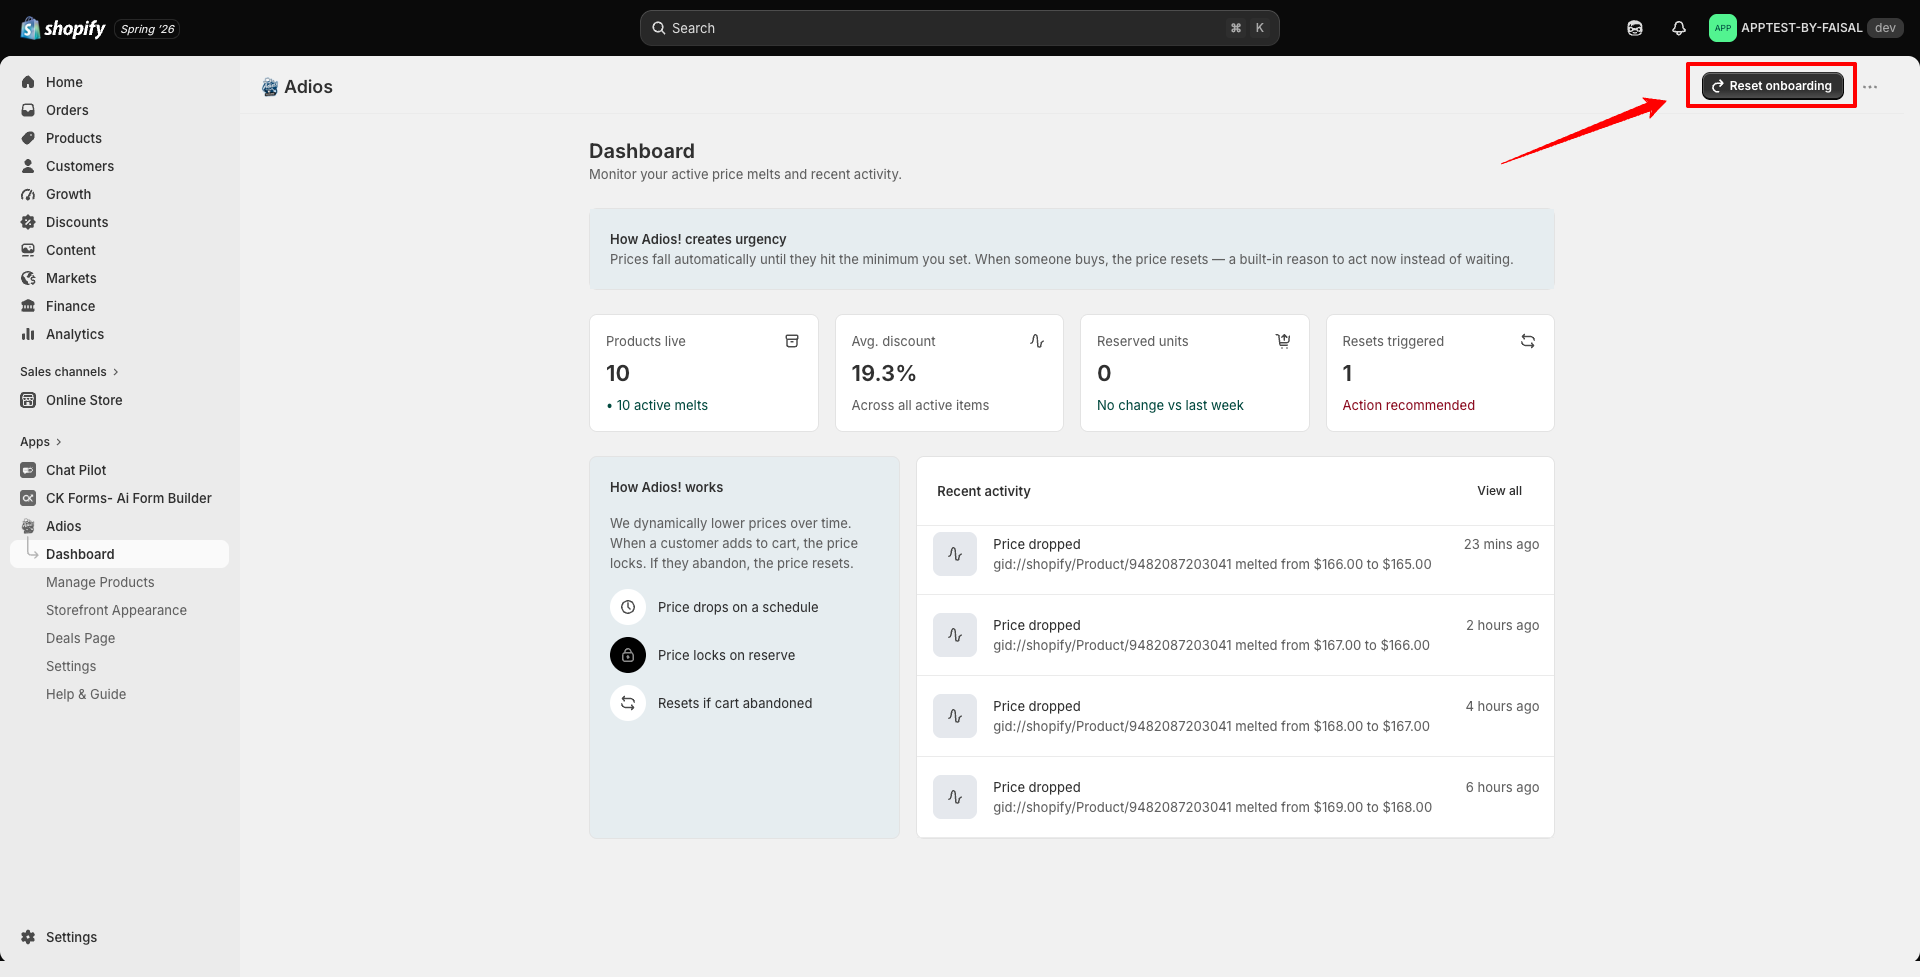Click Action recommended under Resets triggered
The image size is (1920, 977).
[x=1408, y=405]
